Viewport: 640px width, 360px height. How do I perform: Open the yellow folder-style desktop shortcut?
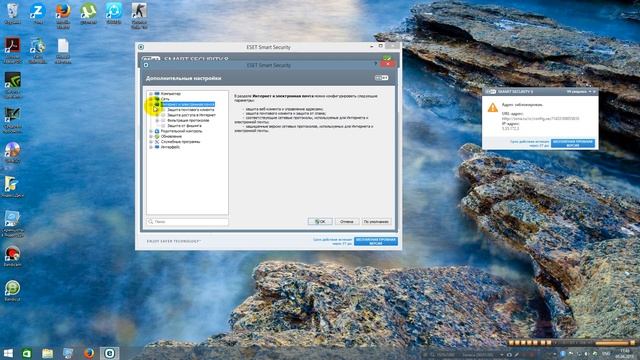click(x=12, y=187)
